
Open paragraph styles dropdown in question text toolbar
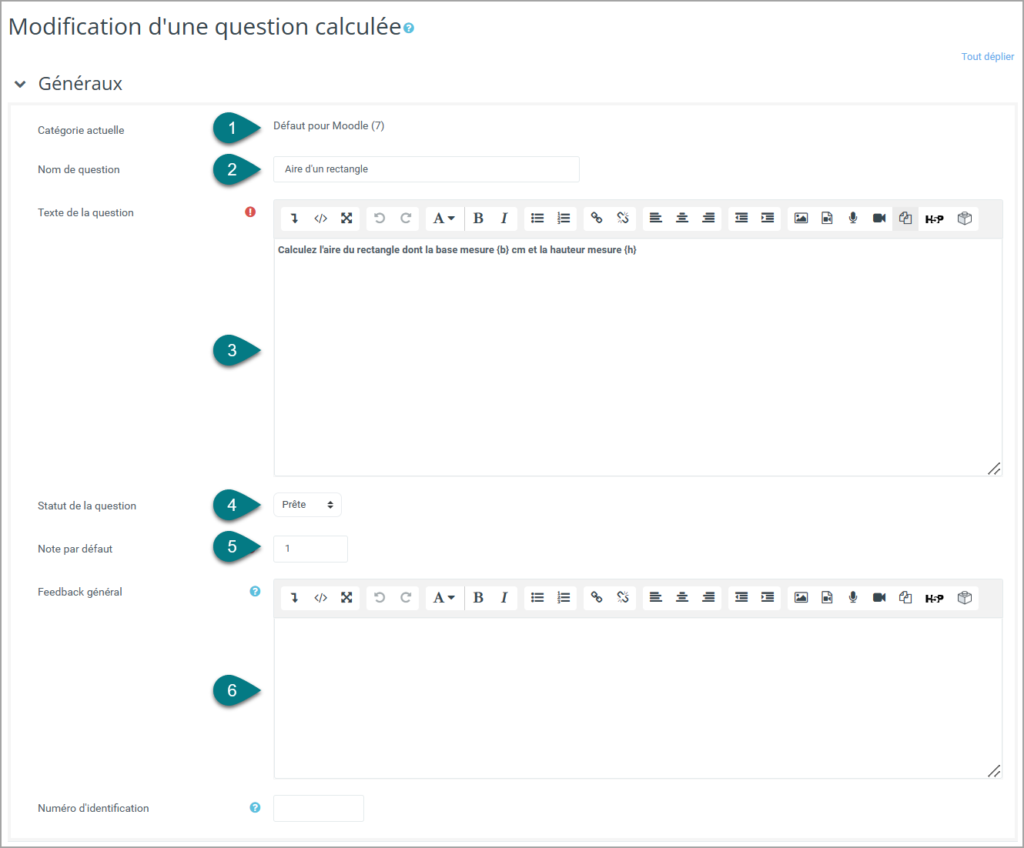(444, 218)
